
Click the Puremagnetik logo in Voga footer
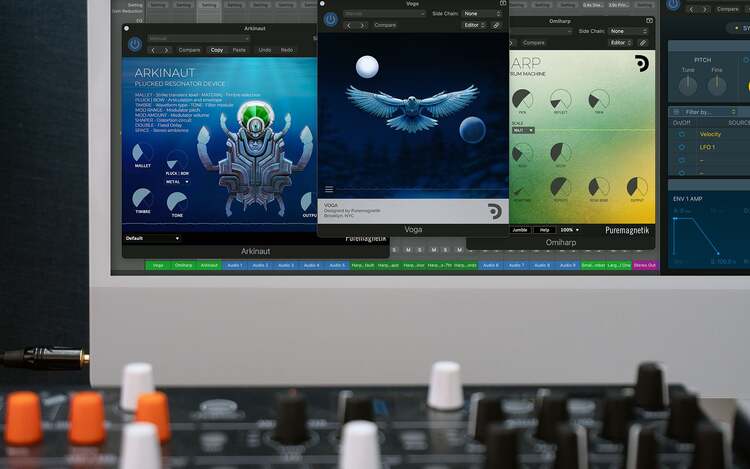click(495, 211)
